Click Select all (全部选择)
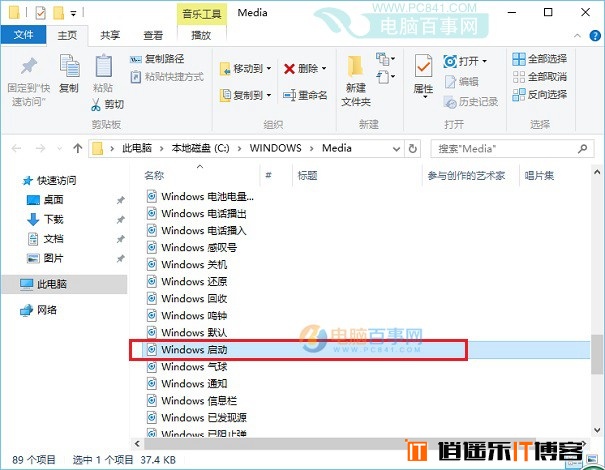Image resolution: width=605 pixels, height=470 pixels. tap(539, 59)
